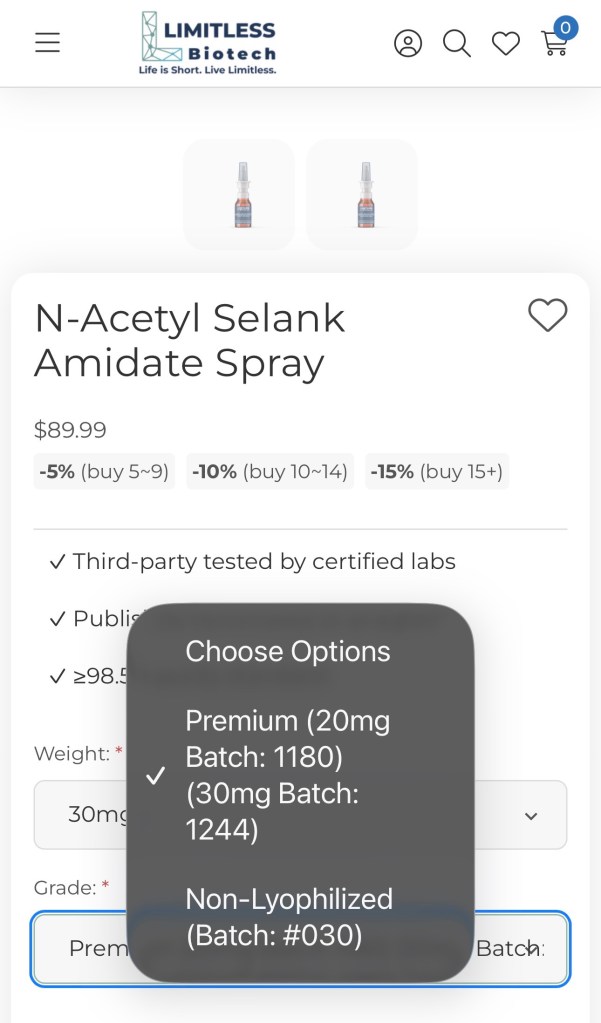Choose the Premium batch grade option
Viewport: 601px width, 1023px height.
(x=288, y=775)
